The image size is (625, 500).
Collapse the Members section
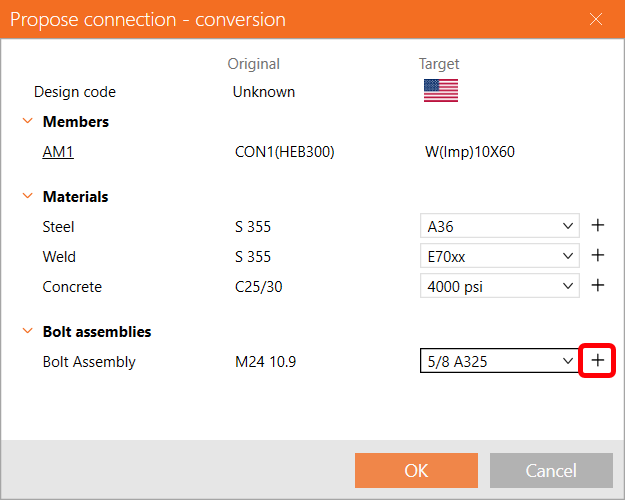pos(27,122)
